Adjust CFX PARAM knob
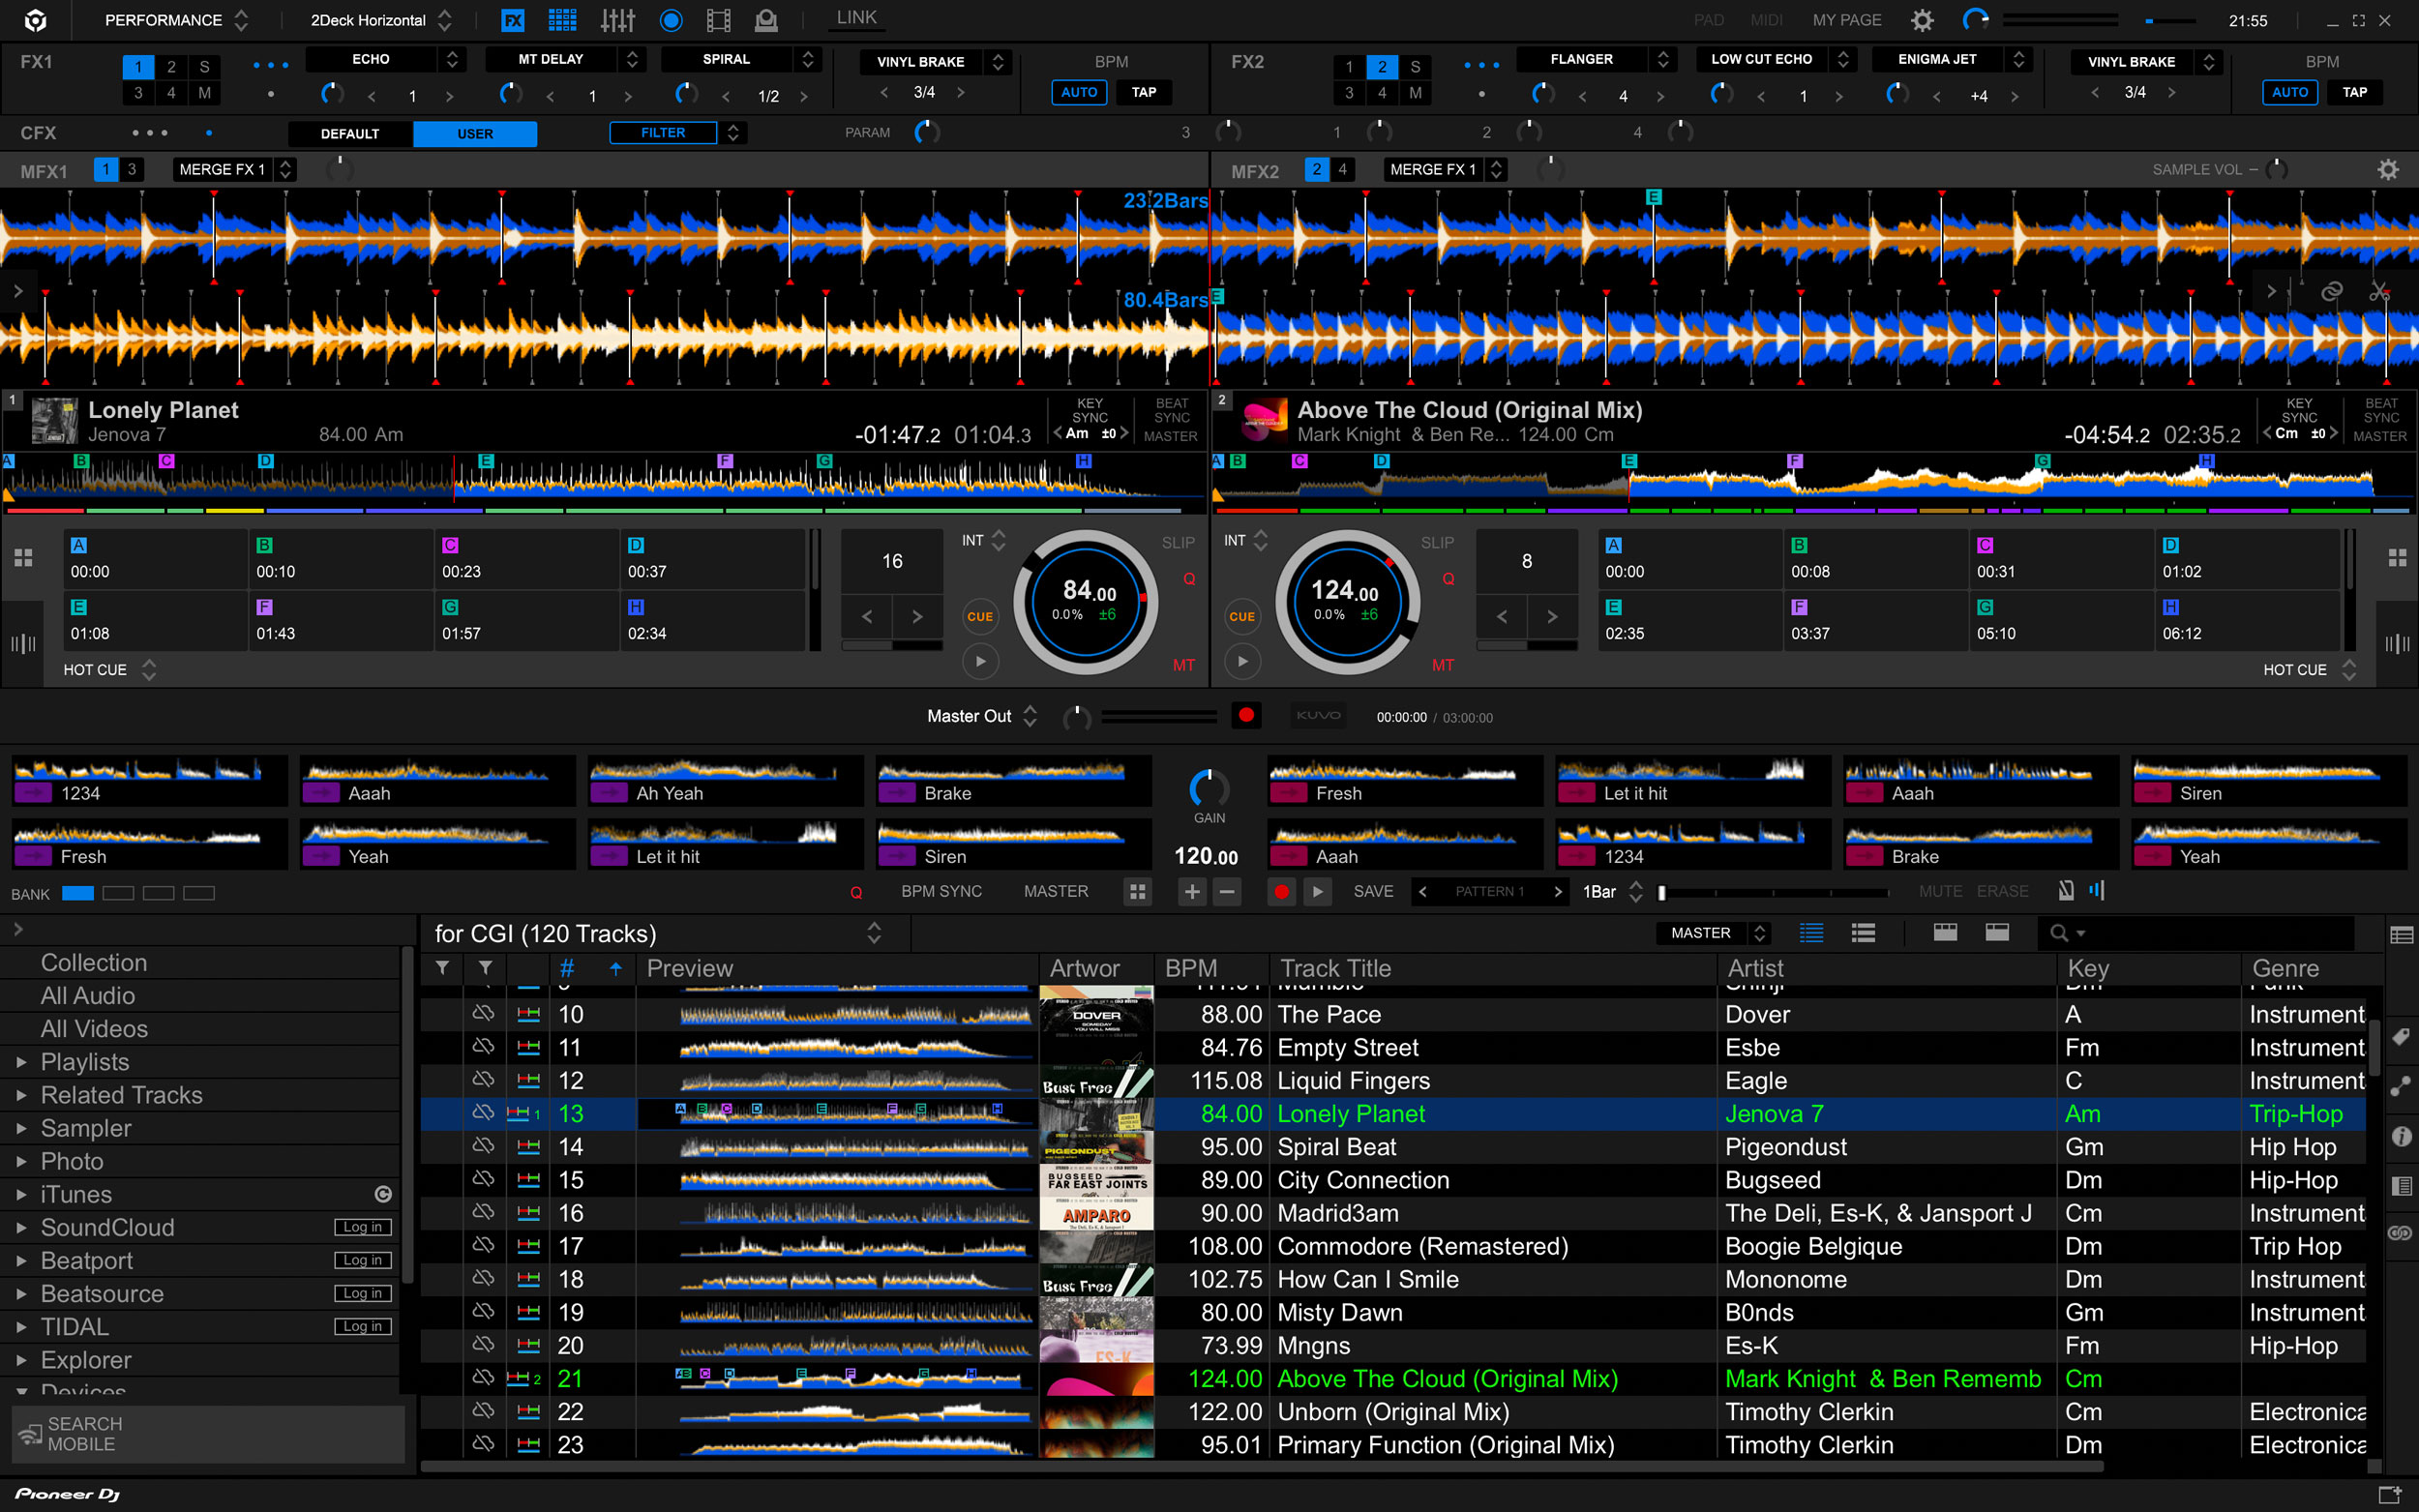The image size is (2419, 1512). pos(926,132)
